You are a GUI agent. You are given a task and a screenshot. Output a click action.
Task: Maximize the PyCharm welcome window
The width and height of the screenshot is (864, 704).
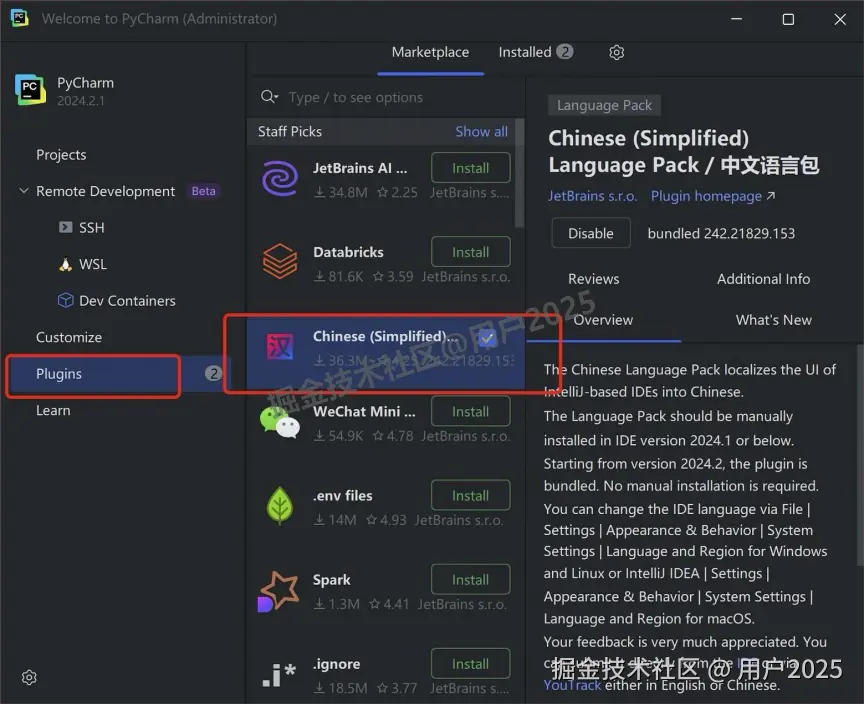(x=789, y=19)
